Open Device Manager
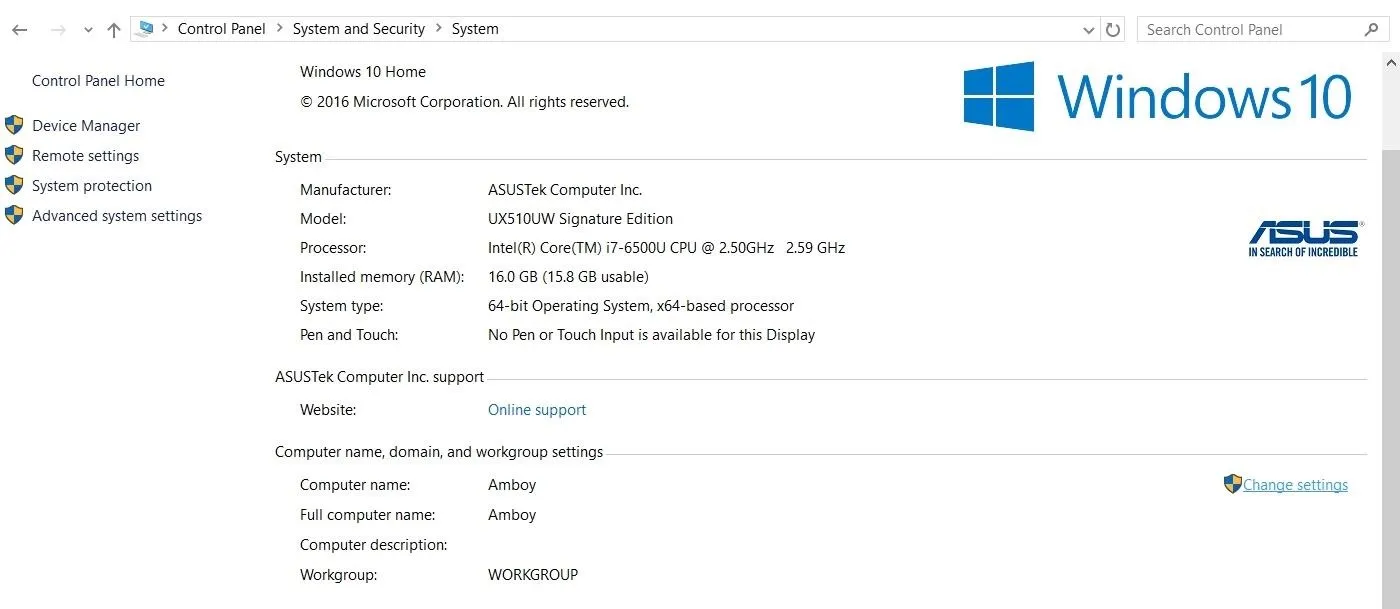This screenshot has width=1400, height=609. [x=86, y=126]
